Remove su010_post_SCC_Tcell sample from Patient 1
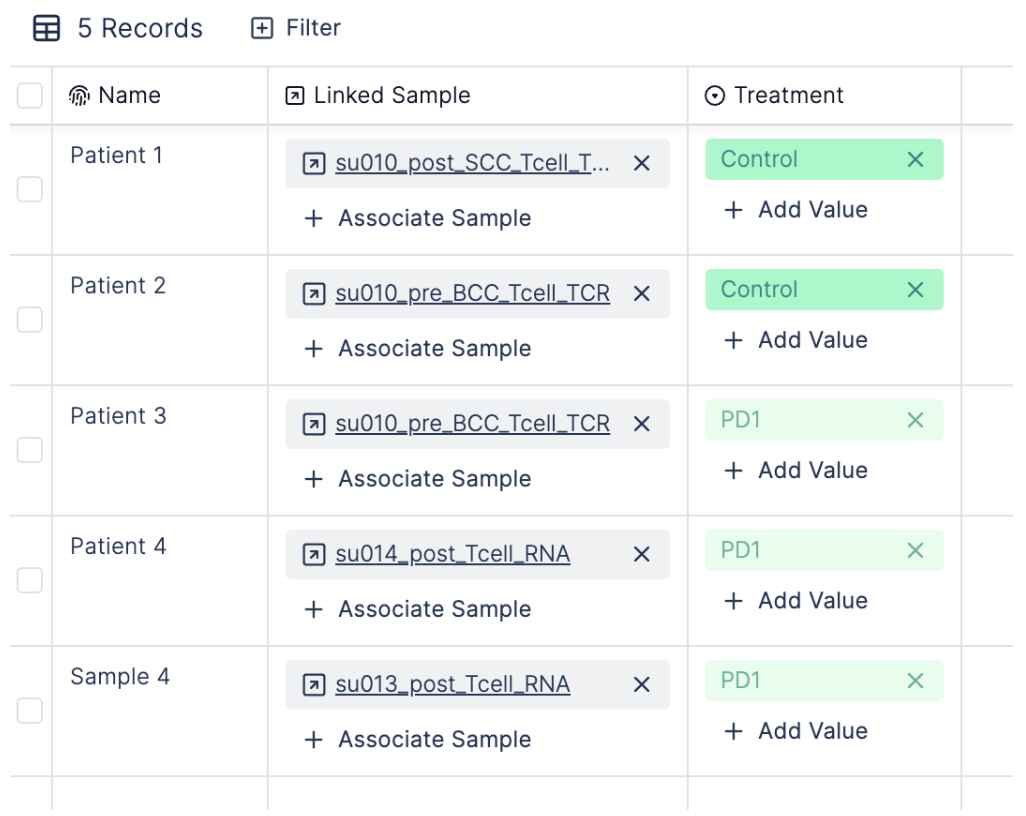Viewport: 1026px width, 816px height. pos(642,163)
